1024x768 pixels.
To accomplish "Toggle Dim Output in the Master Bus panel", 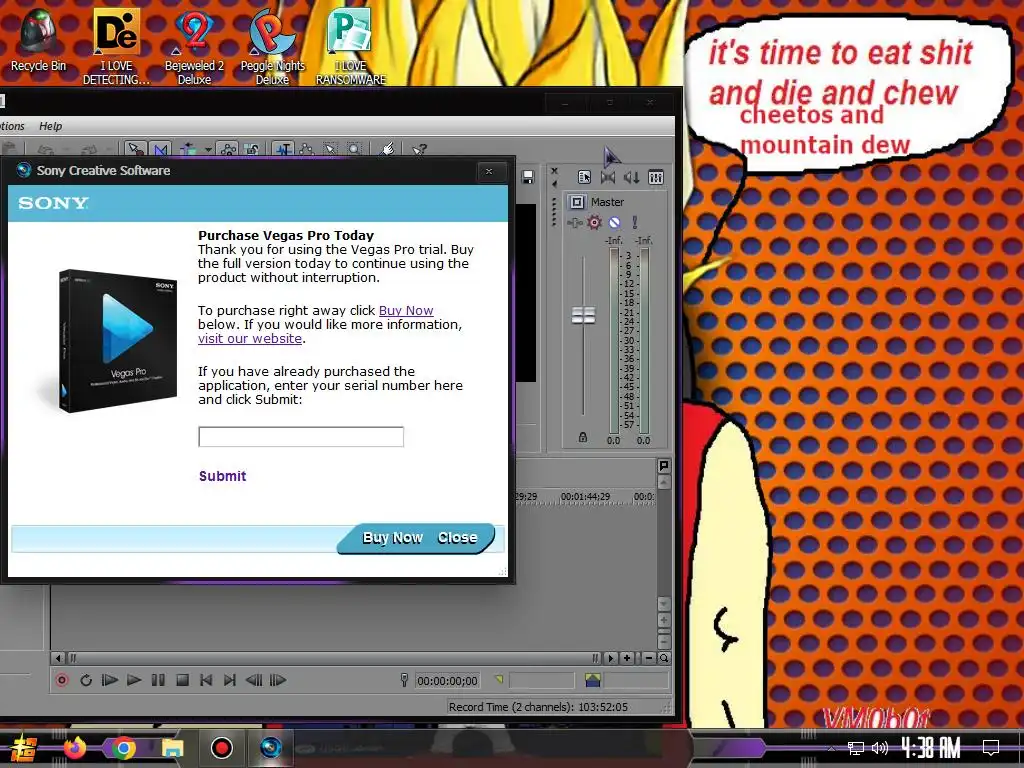I will pos(632,177).
